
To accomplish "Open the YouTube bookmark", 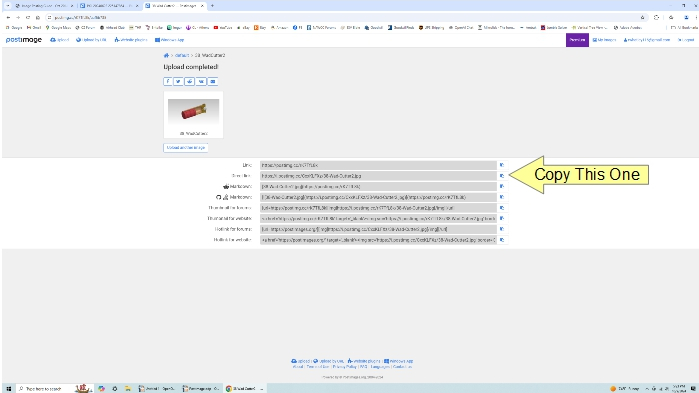I will (223, 28).
